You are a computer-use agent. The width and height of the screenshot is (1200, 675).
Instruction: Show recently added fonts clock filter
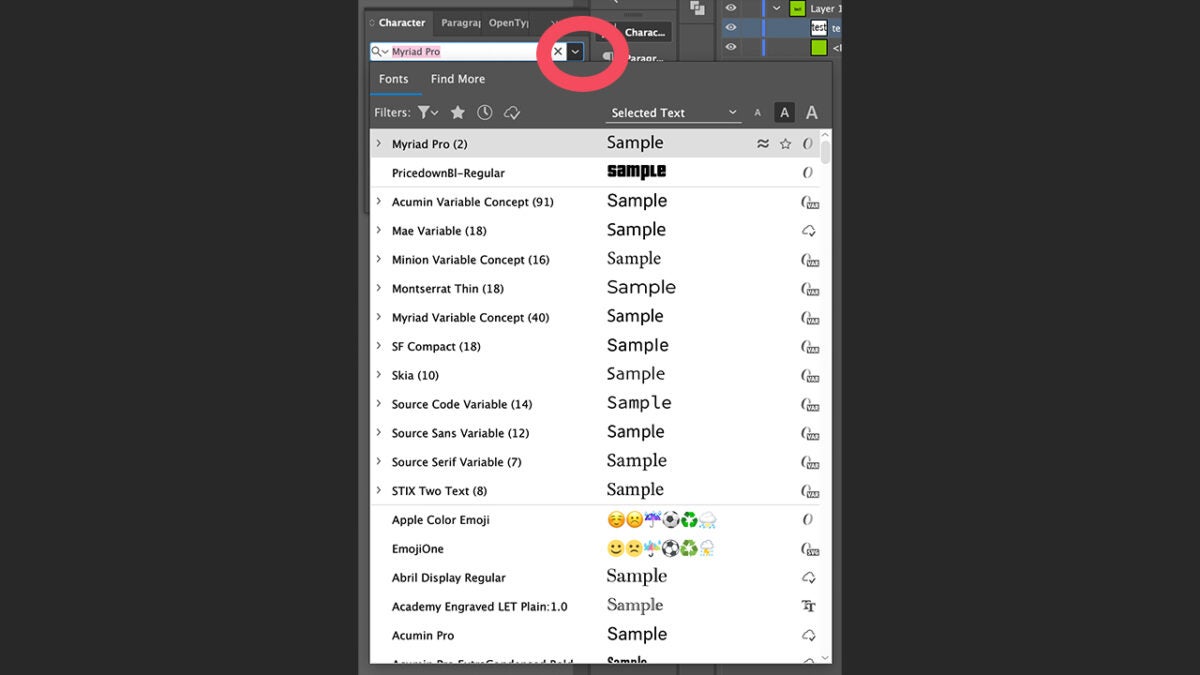[x=485, y=113]
